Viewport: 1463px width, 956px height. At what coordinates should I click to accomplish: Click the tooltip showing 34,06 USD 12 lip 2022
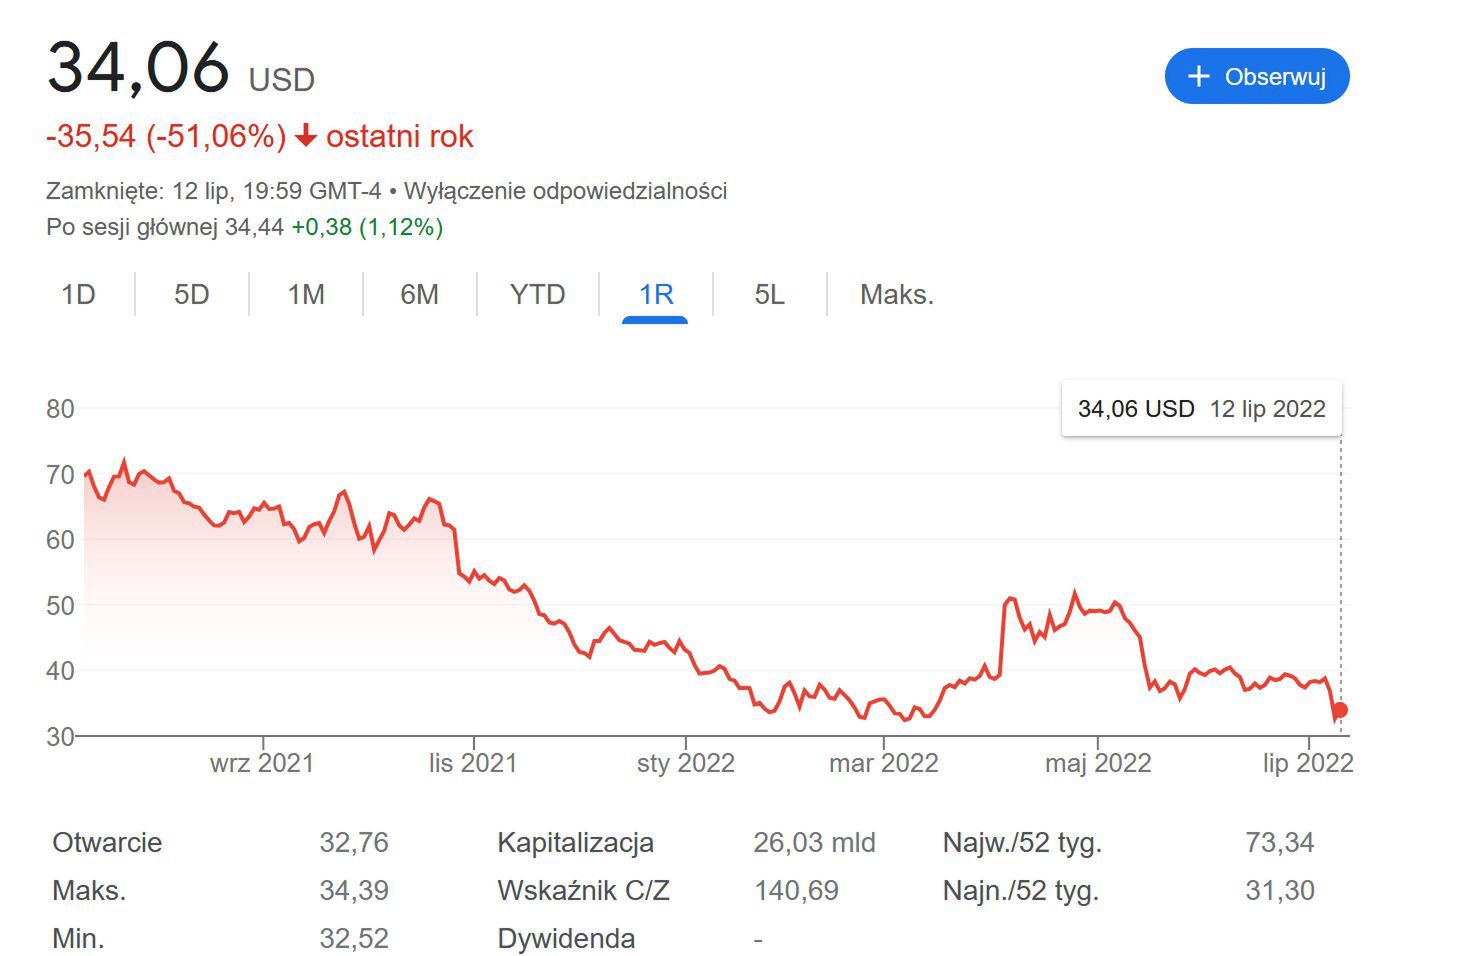[x=1200, y=408]
